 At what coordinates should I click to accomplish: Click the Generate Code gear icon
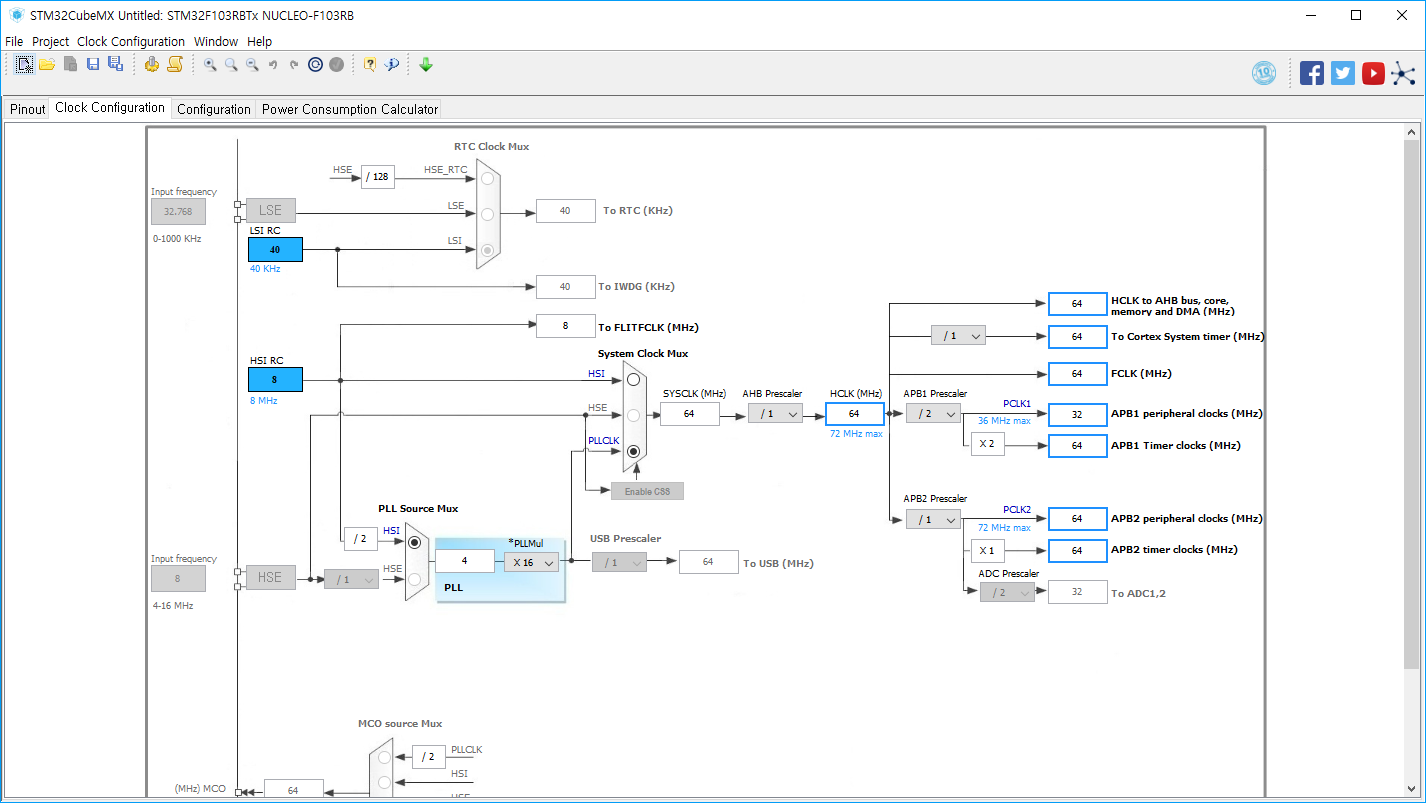click(x=152, y=65)
